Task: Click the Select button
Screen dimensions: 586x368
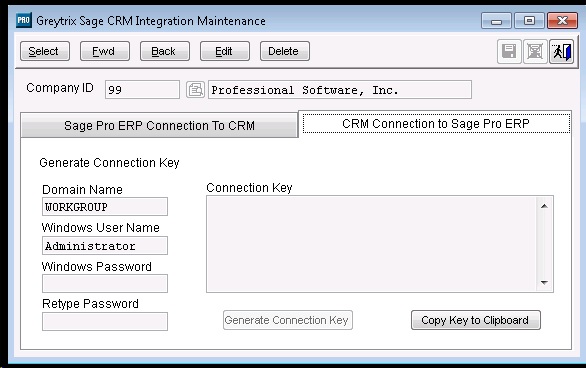Action: [45, 51]
